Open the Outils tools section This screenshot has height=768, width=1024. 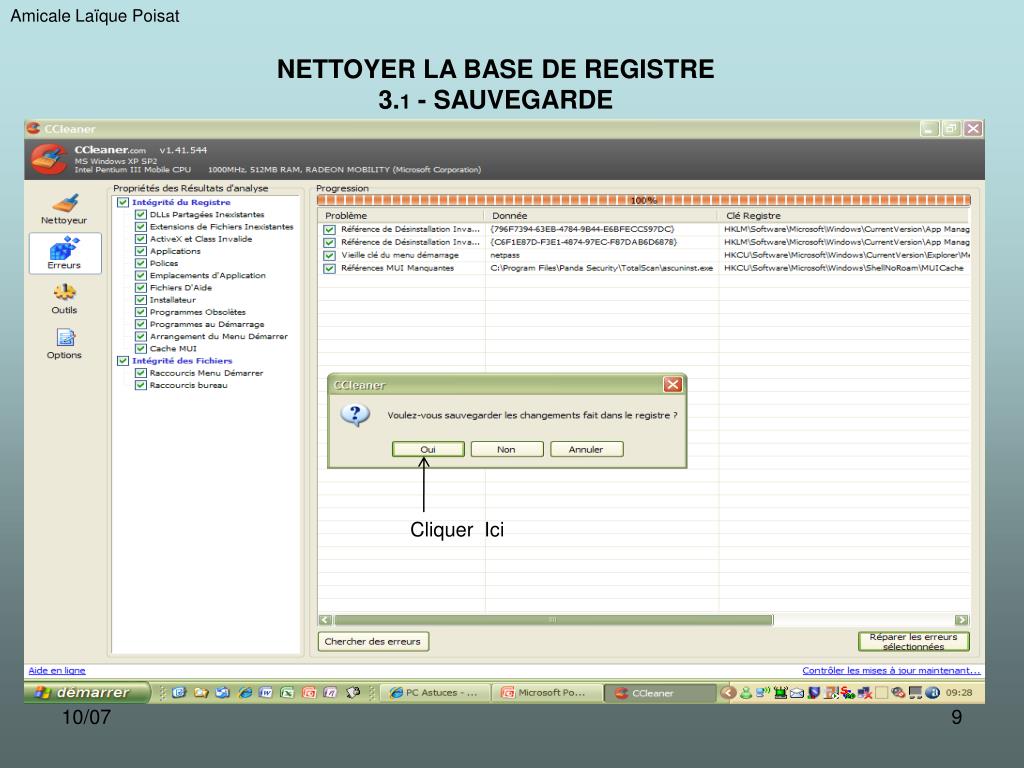pyautogui.click(x=64, y=298)
